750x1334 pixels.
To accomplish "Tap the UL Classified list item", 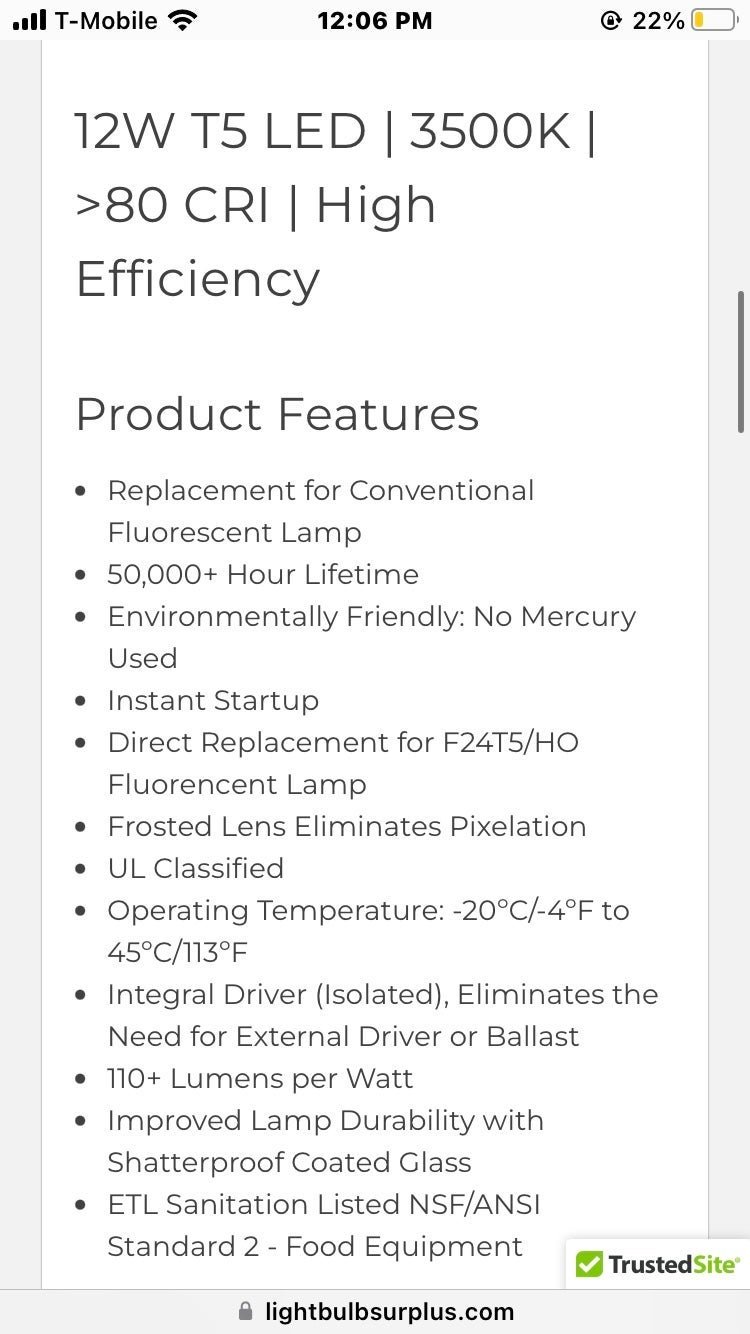I will pyautogui.click(x=195, y=868).
